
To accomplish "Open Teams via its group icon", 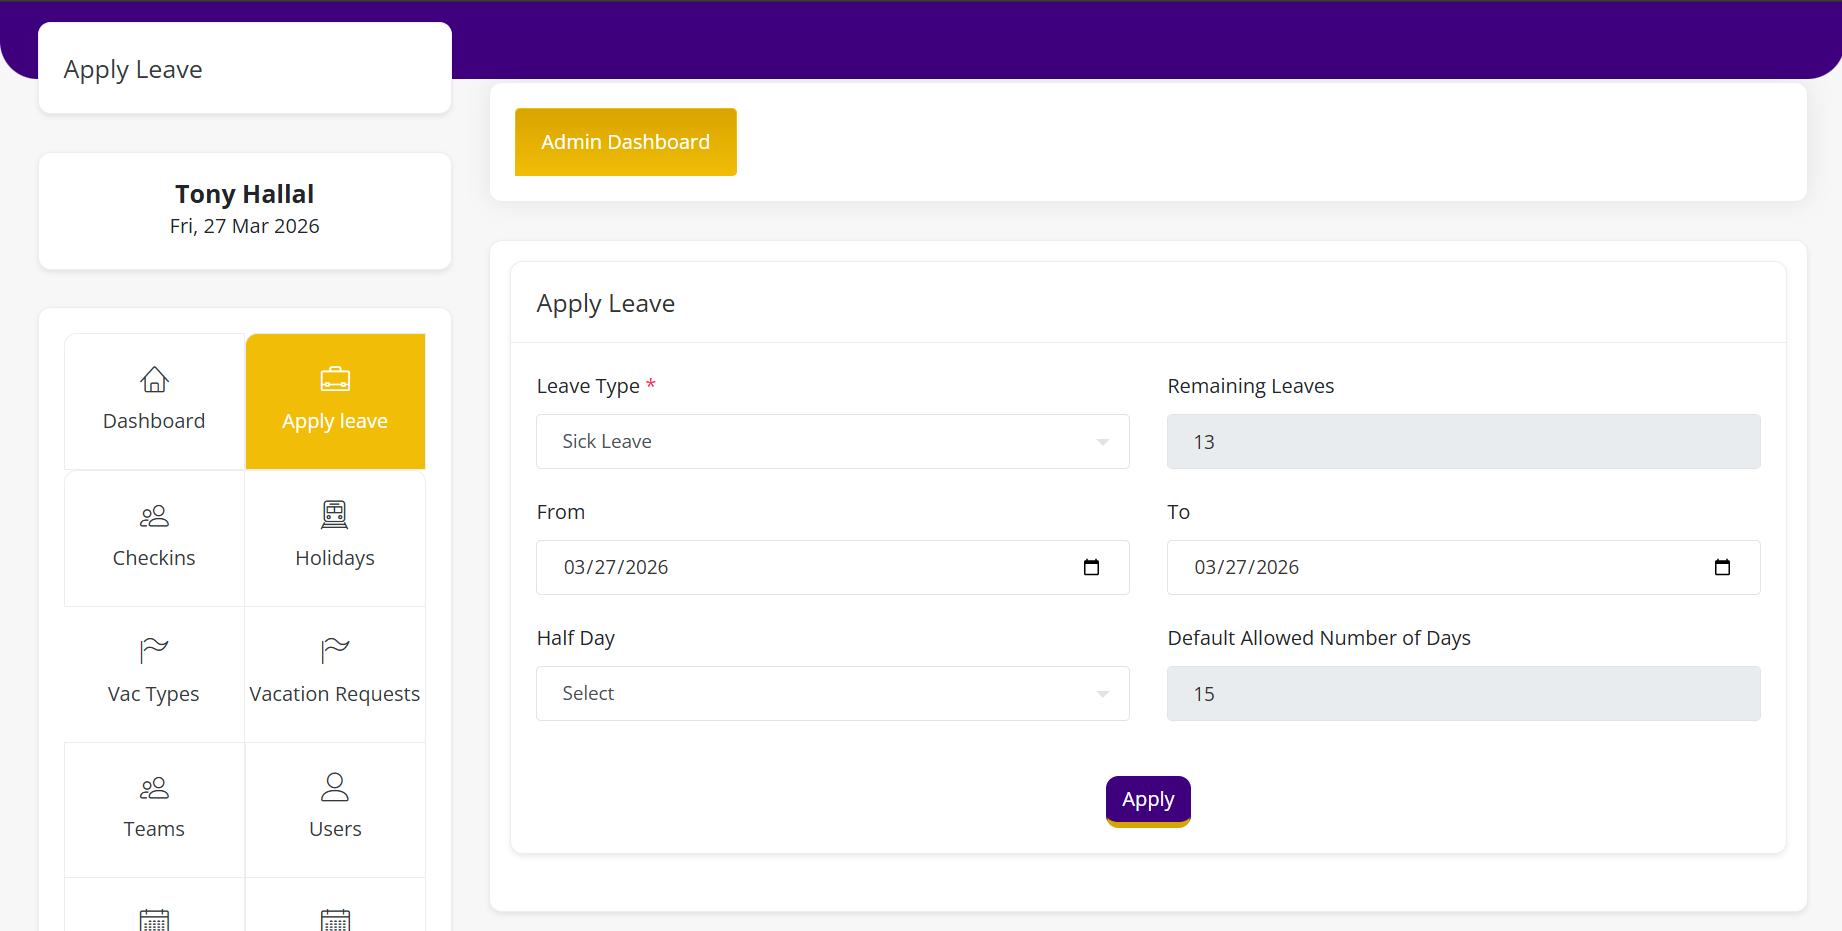I will pyautogui.click(x=154, y=788).
